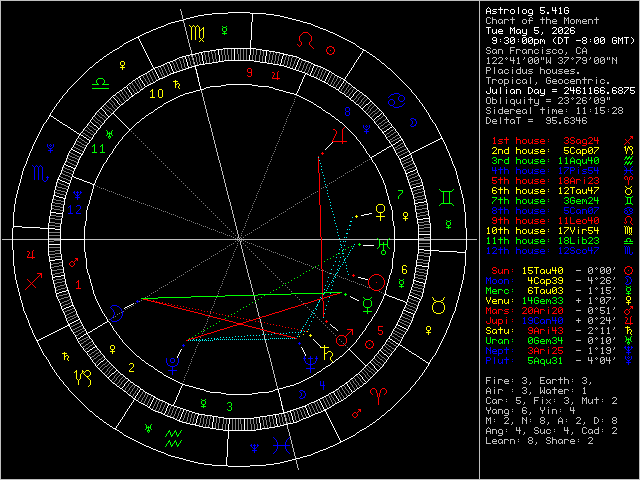Click 'Chart of the Moment' heading
The width and height of the screenshot is (640, 480).
[542, 21]
